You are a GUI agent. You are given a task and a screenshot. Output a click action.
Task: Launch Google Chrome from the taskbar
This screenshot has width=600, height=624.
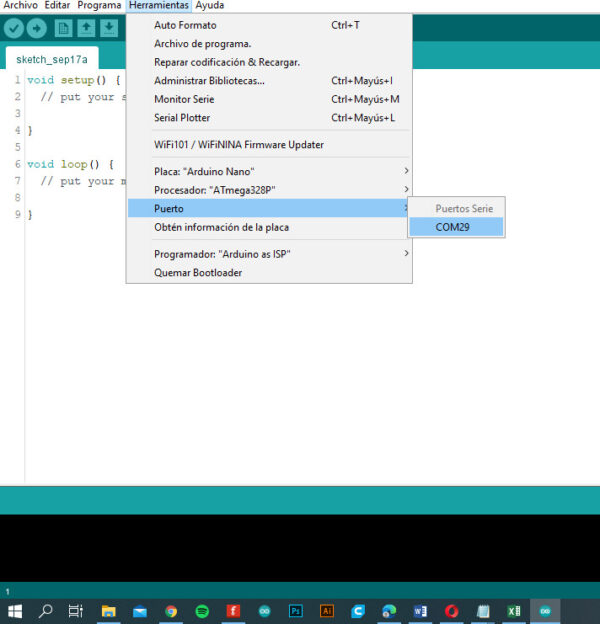(x=171, y=611)
